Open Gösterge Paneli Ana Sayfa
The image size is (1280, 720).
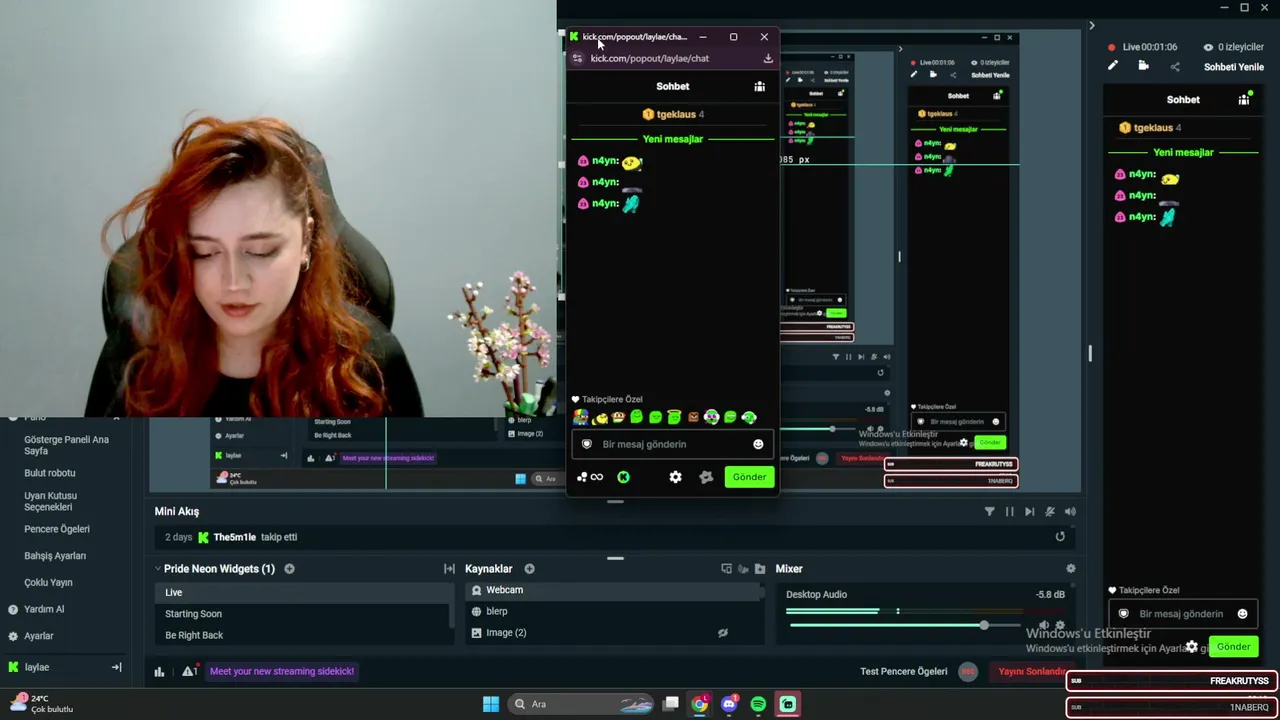pos(66,445)
